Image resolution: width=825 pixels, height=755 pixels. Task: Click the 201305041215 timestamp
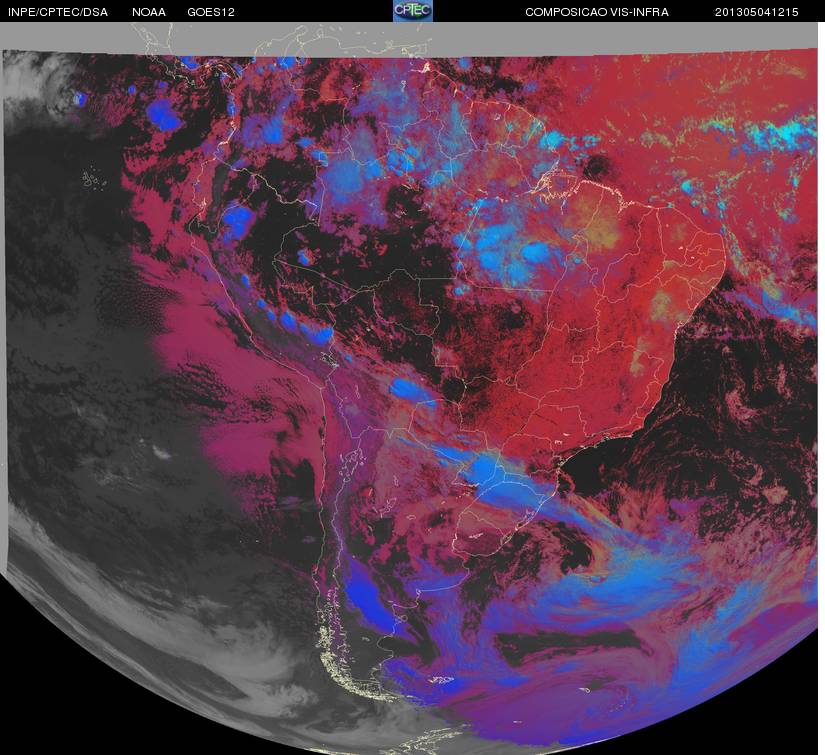[x=757, y=12]
